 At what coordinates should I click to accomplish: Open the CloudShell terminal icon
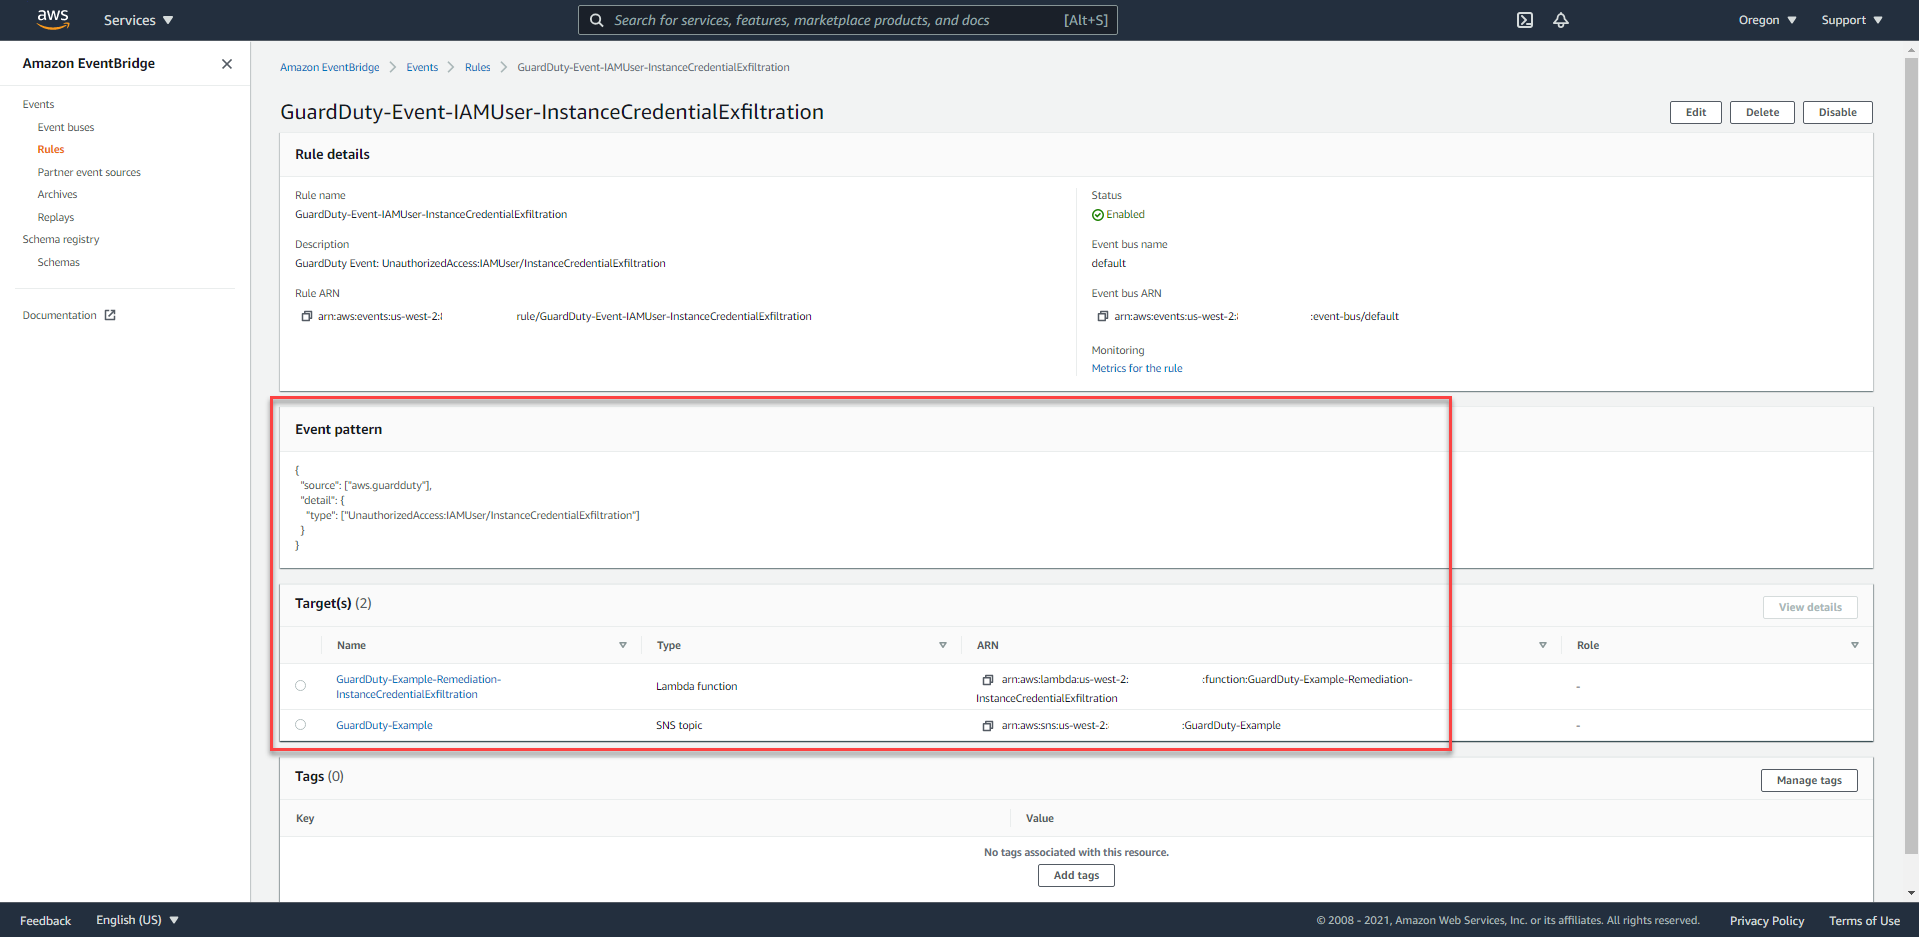click(x=1525, y=20)
